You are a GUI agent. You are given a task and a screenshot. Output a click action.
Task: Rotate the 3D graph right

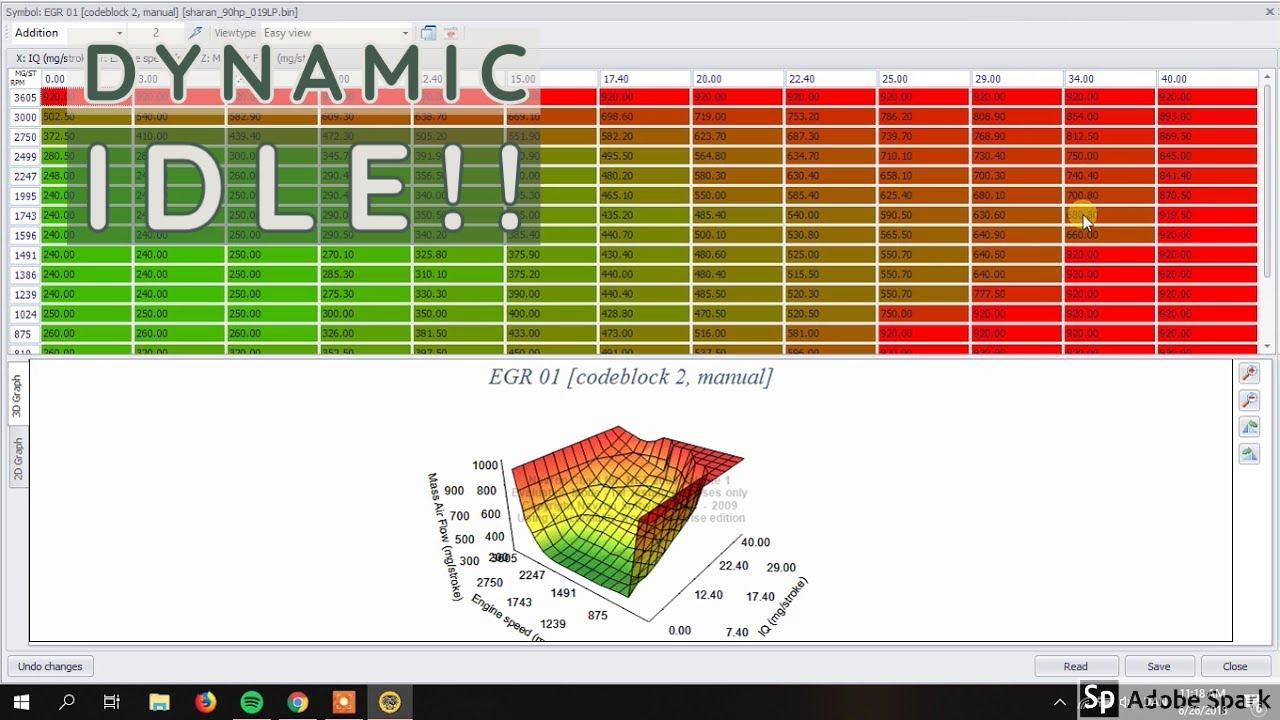coord(1249,454)
